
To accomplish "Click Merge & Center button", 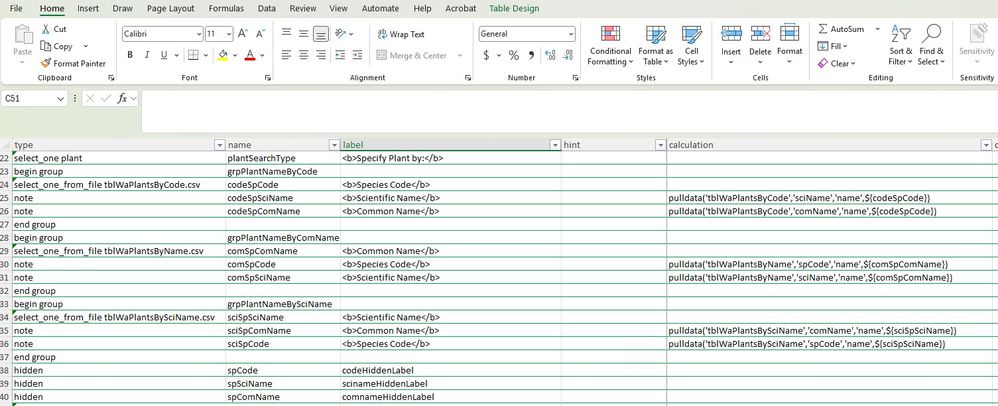I will 411,55.
